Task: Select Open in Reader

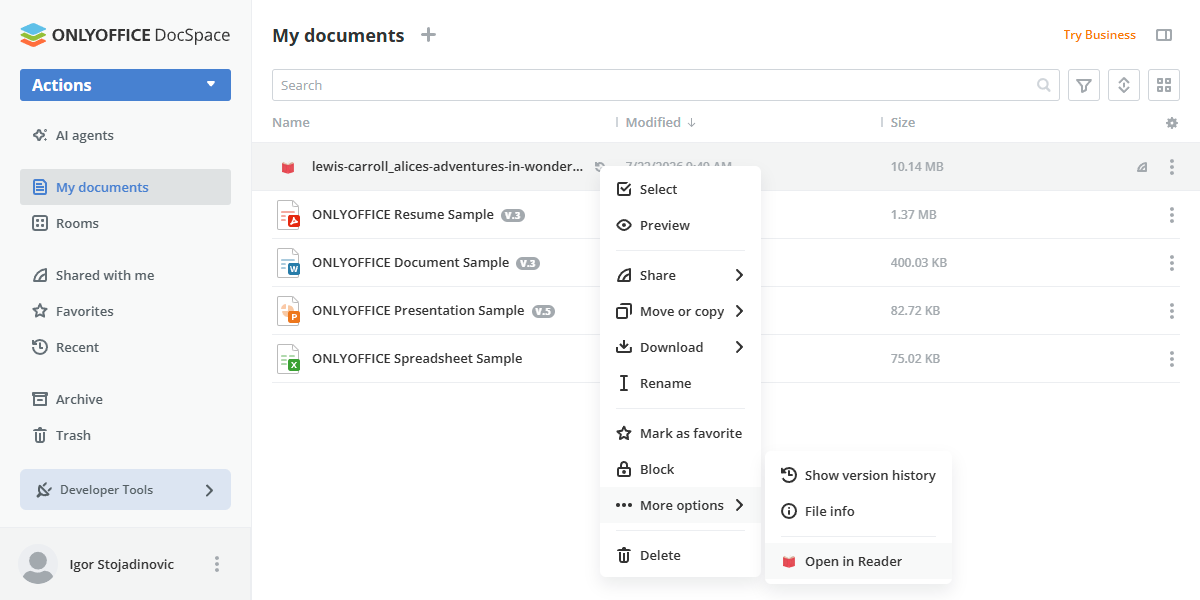Action: pos(858,561)
